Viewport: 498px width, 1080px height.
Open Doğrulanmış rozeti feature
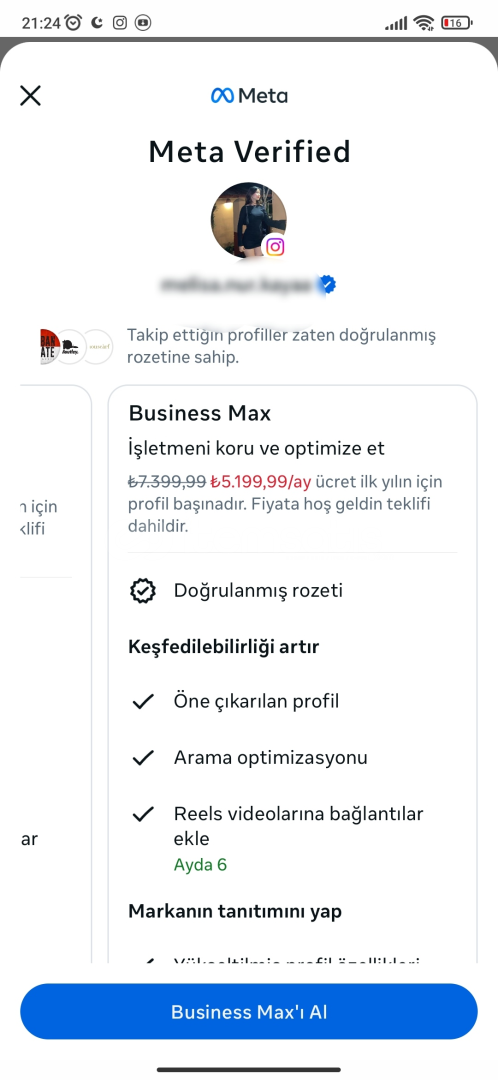tap(258, 591)
